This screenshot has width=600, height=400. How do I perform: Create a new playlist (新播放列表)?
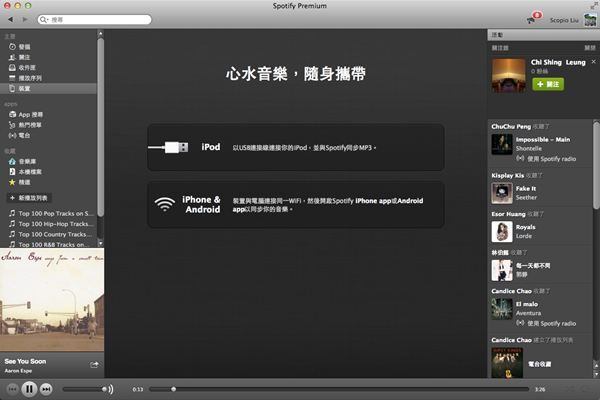[x=29, y=198]
